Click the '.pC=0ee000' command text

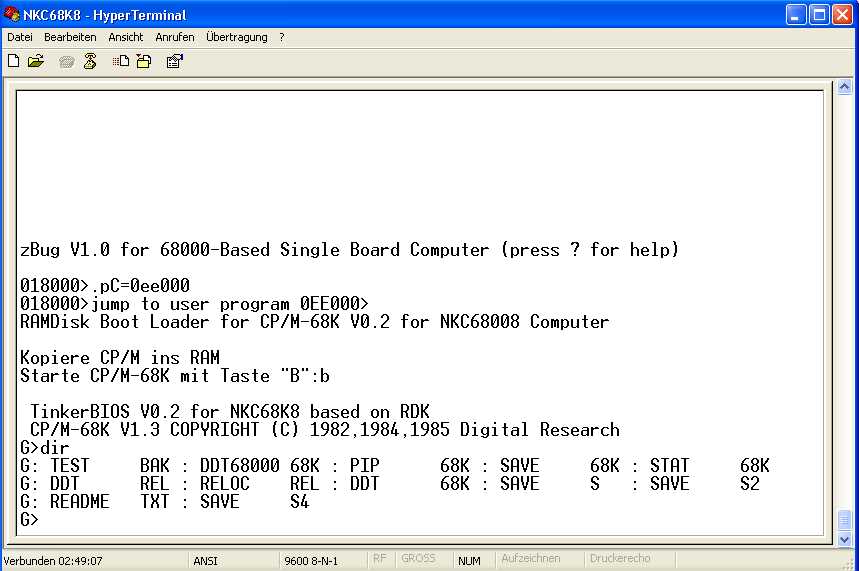coord(140,286)
